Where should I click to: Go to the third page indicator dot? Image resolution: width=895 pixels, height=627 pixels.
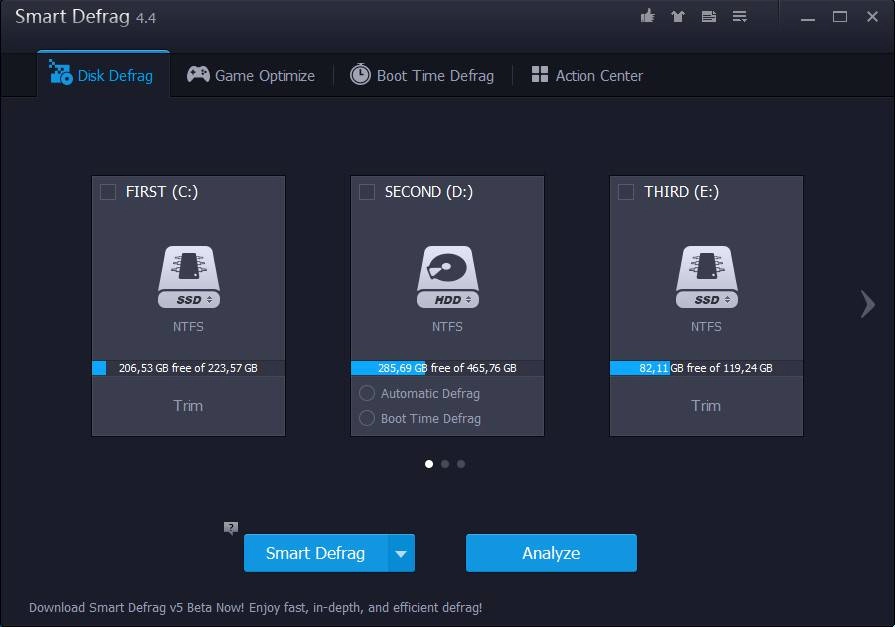461,464
